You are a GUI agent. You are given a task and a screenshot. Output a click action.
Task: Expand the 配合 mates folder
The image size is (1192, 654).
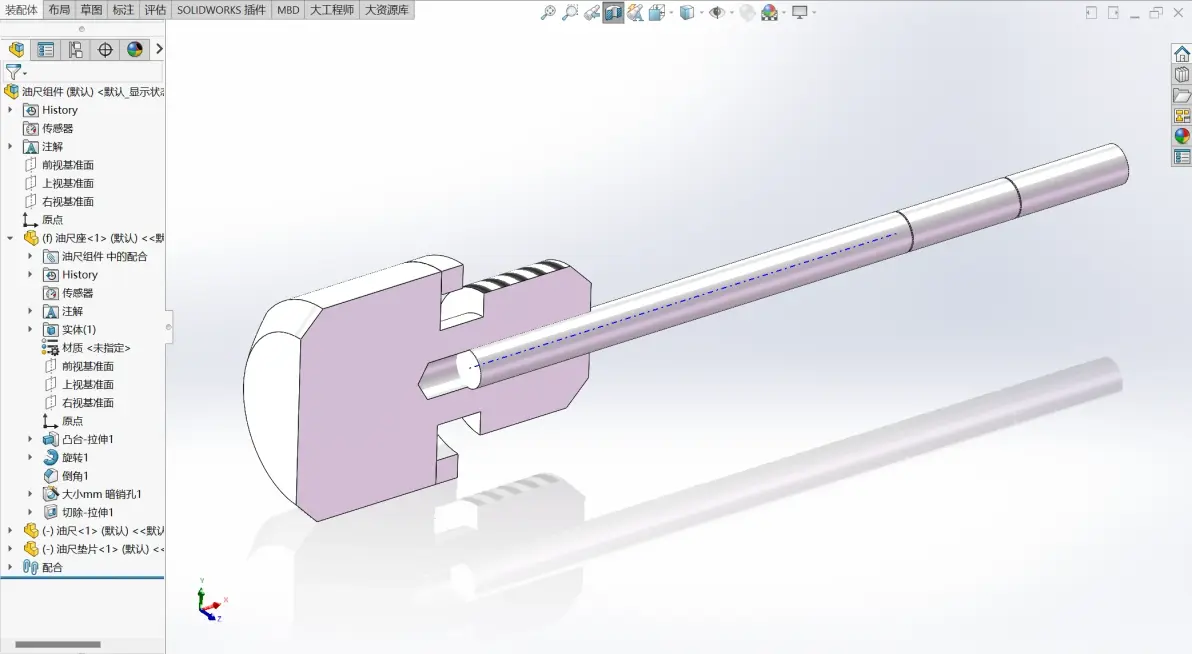point(10,567)
